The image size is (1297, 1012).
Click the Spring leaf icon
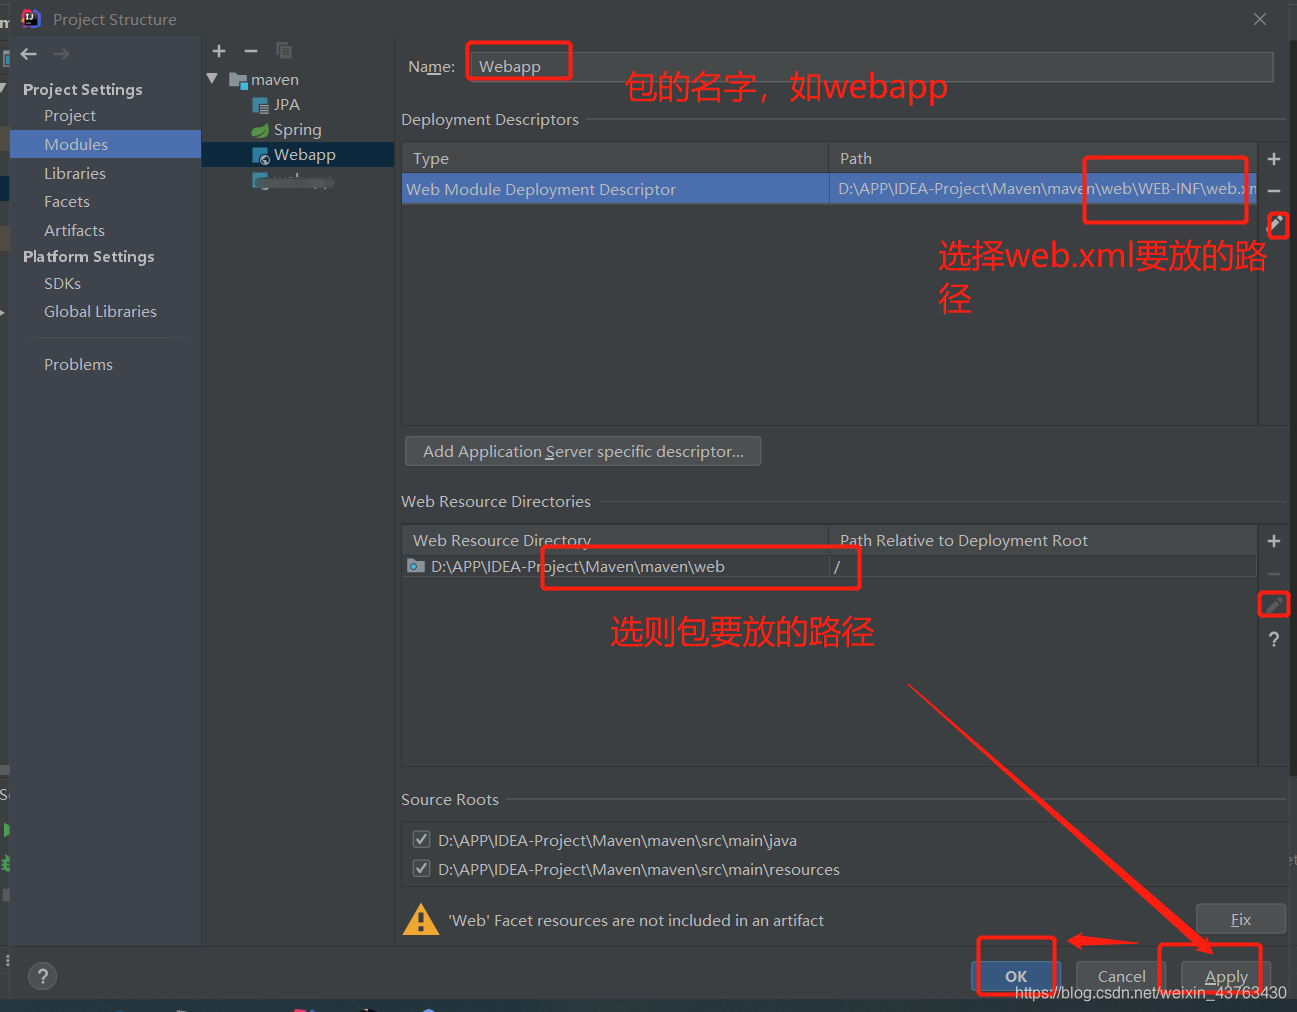[x=260, y=130]
